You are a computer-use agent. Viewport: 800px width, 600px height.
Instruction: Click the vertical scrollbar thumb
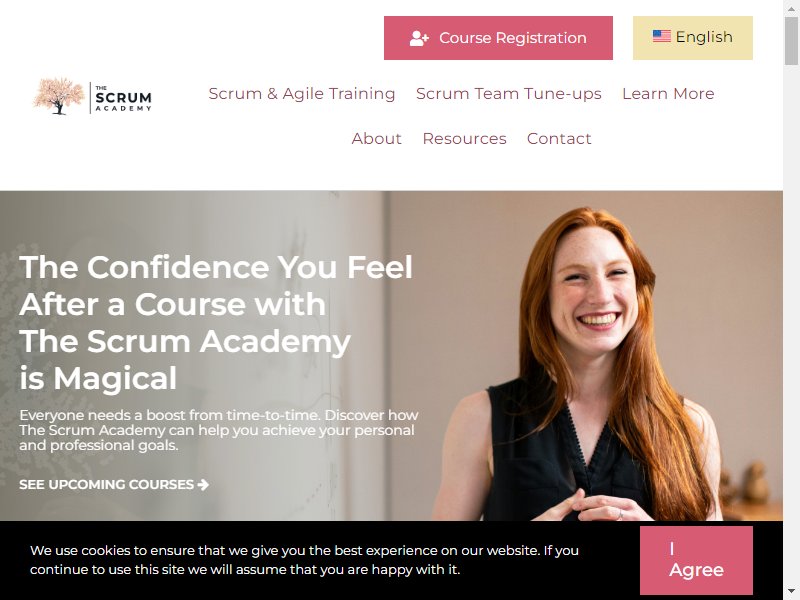tap(791, 40)
